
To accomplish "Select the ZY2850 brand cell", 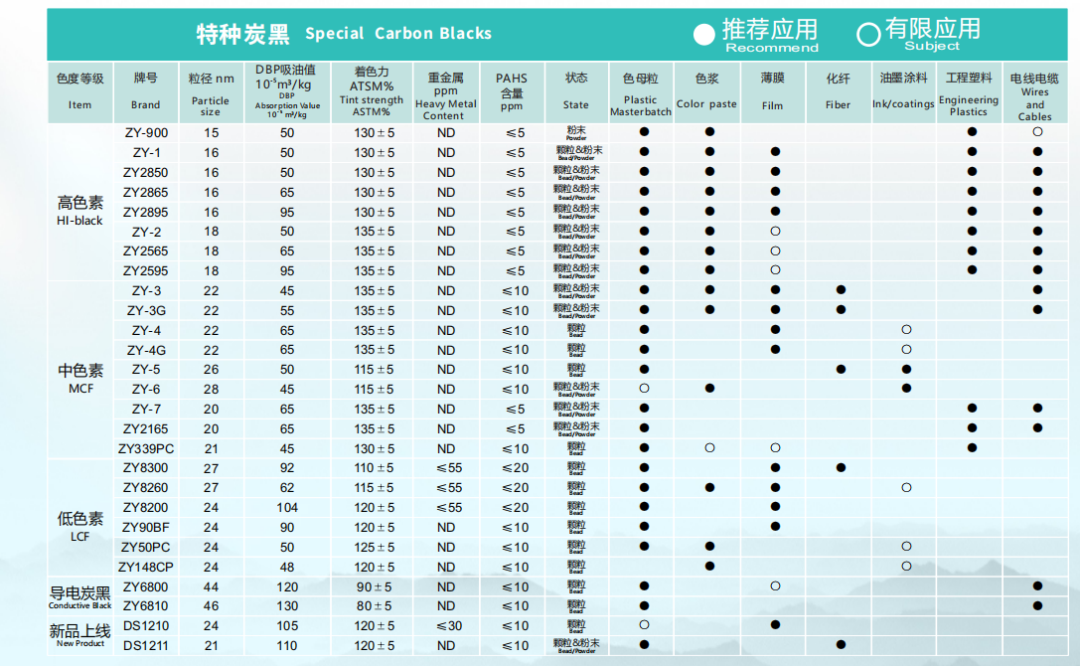I will [145, 172].
